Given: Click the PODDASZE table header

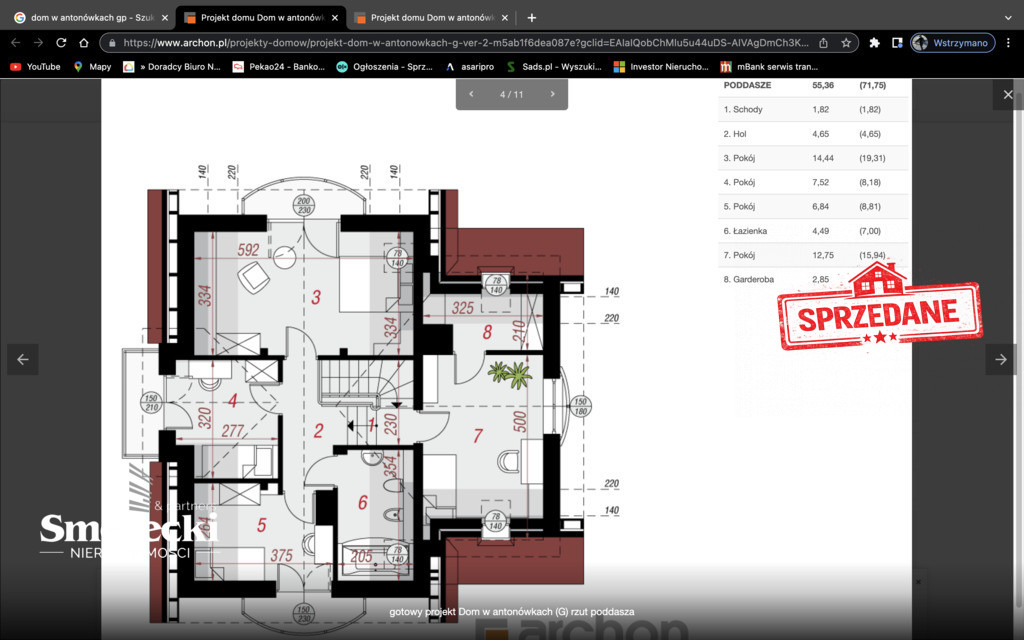Looking at the screenshot, I should point(747,86).
